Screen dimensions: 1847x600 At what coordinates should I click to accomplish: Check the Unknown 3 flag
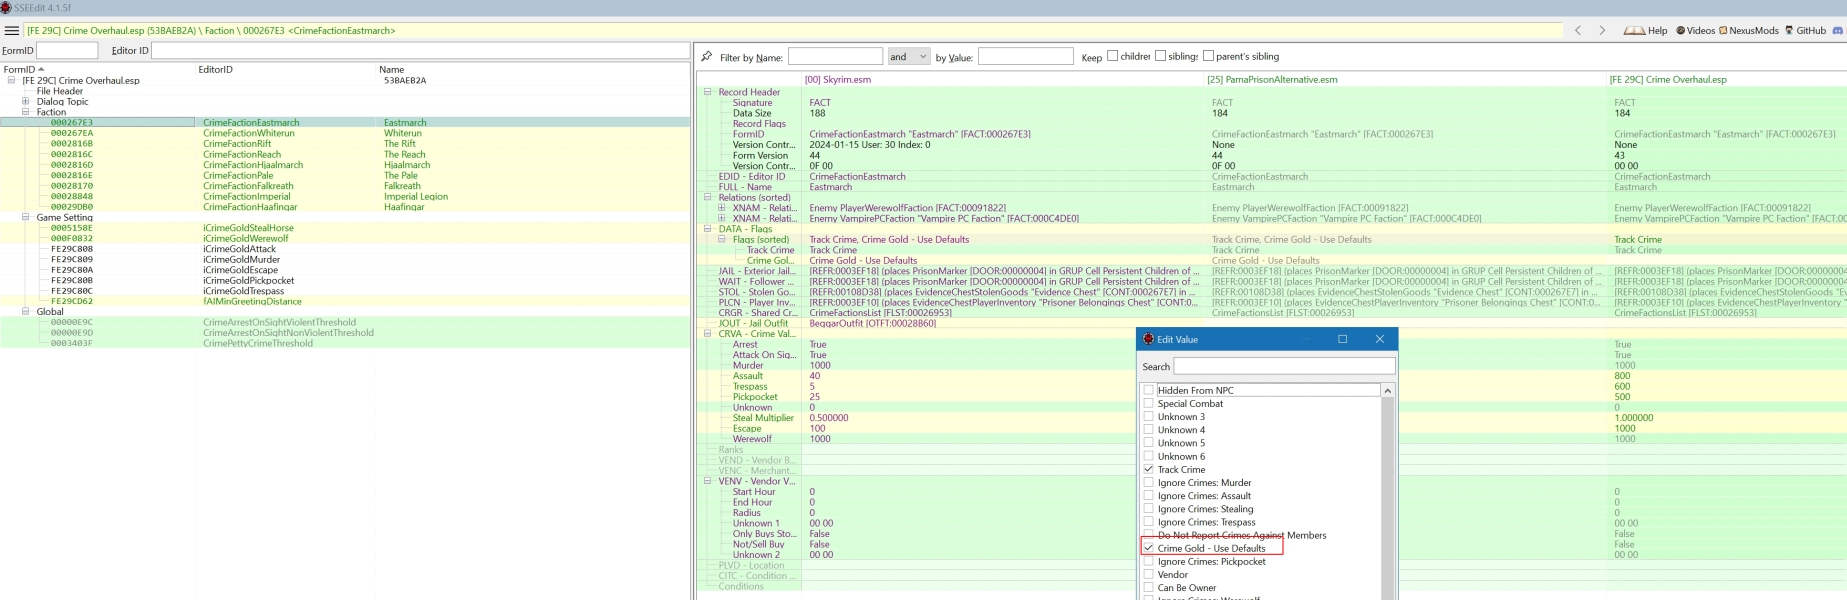[1149, 417]
